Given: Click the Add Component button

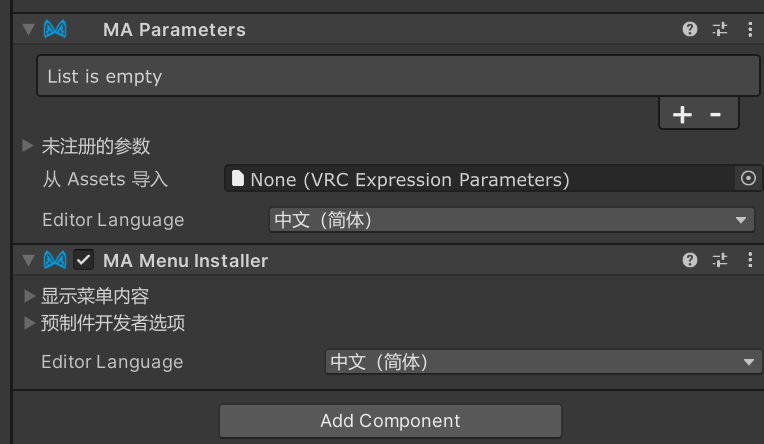Looking at the screenshot, I should click(x=390, y=421).
